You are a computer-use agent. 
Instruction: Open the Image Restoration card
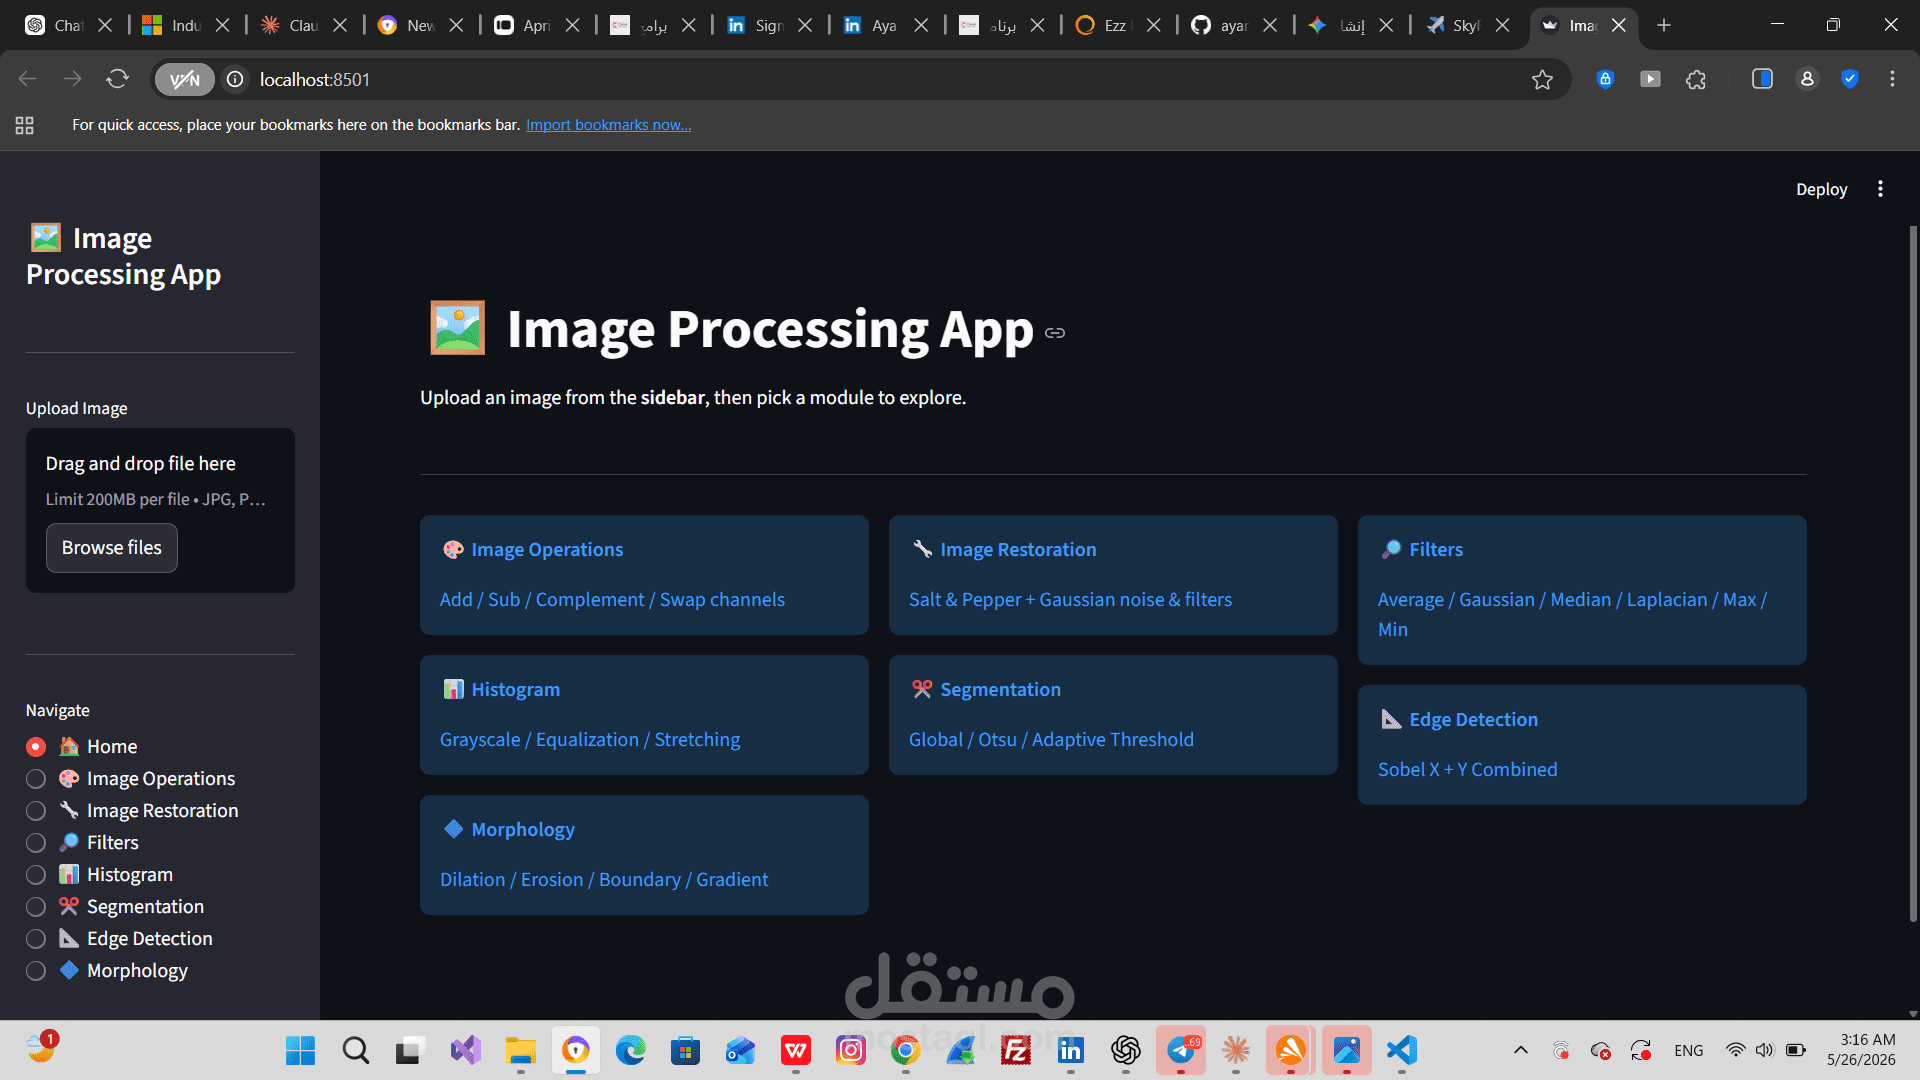point(1113,575)
